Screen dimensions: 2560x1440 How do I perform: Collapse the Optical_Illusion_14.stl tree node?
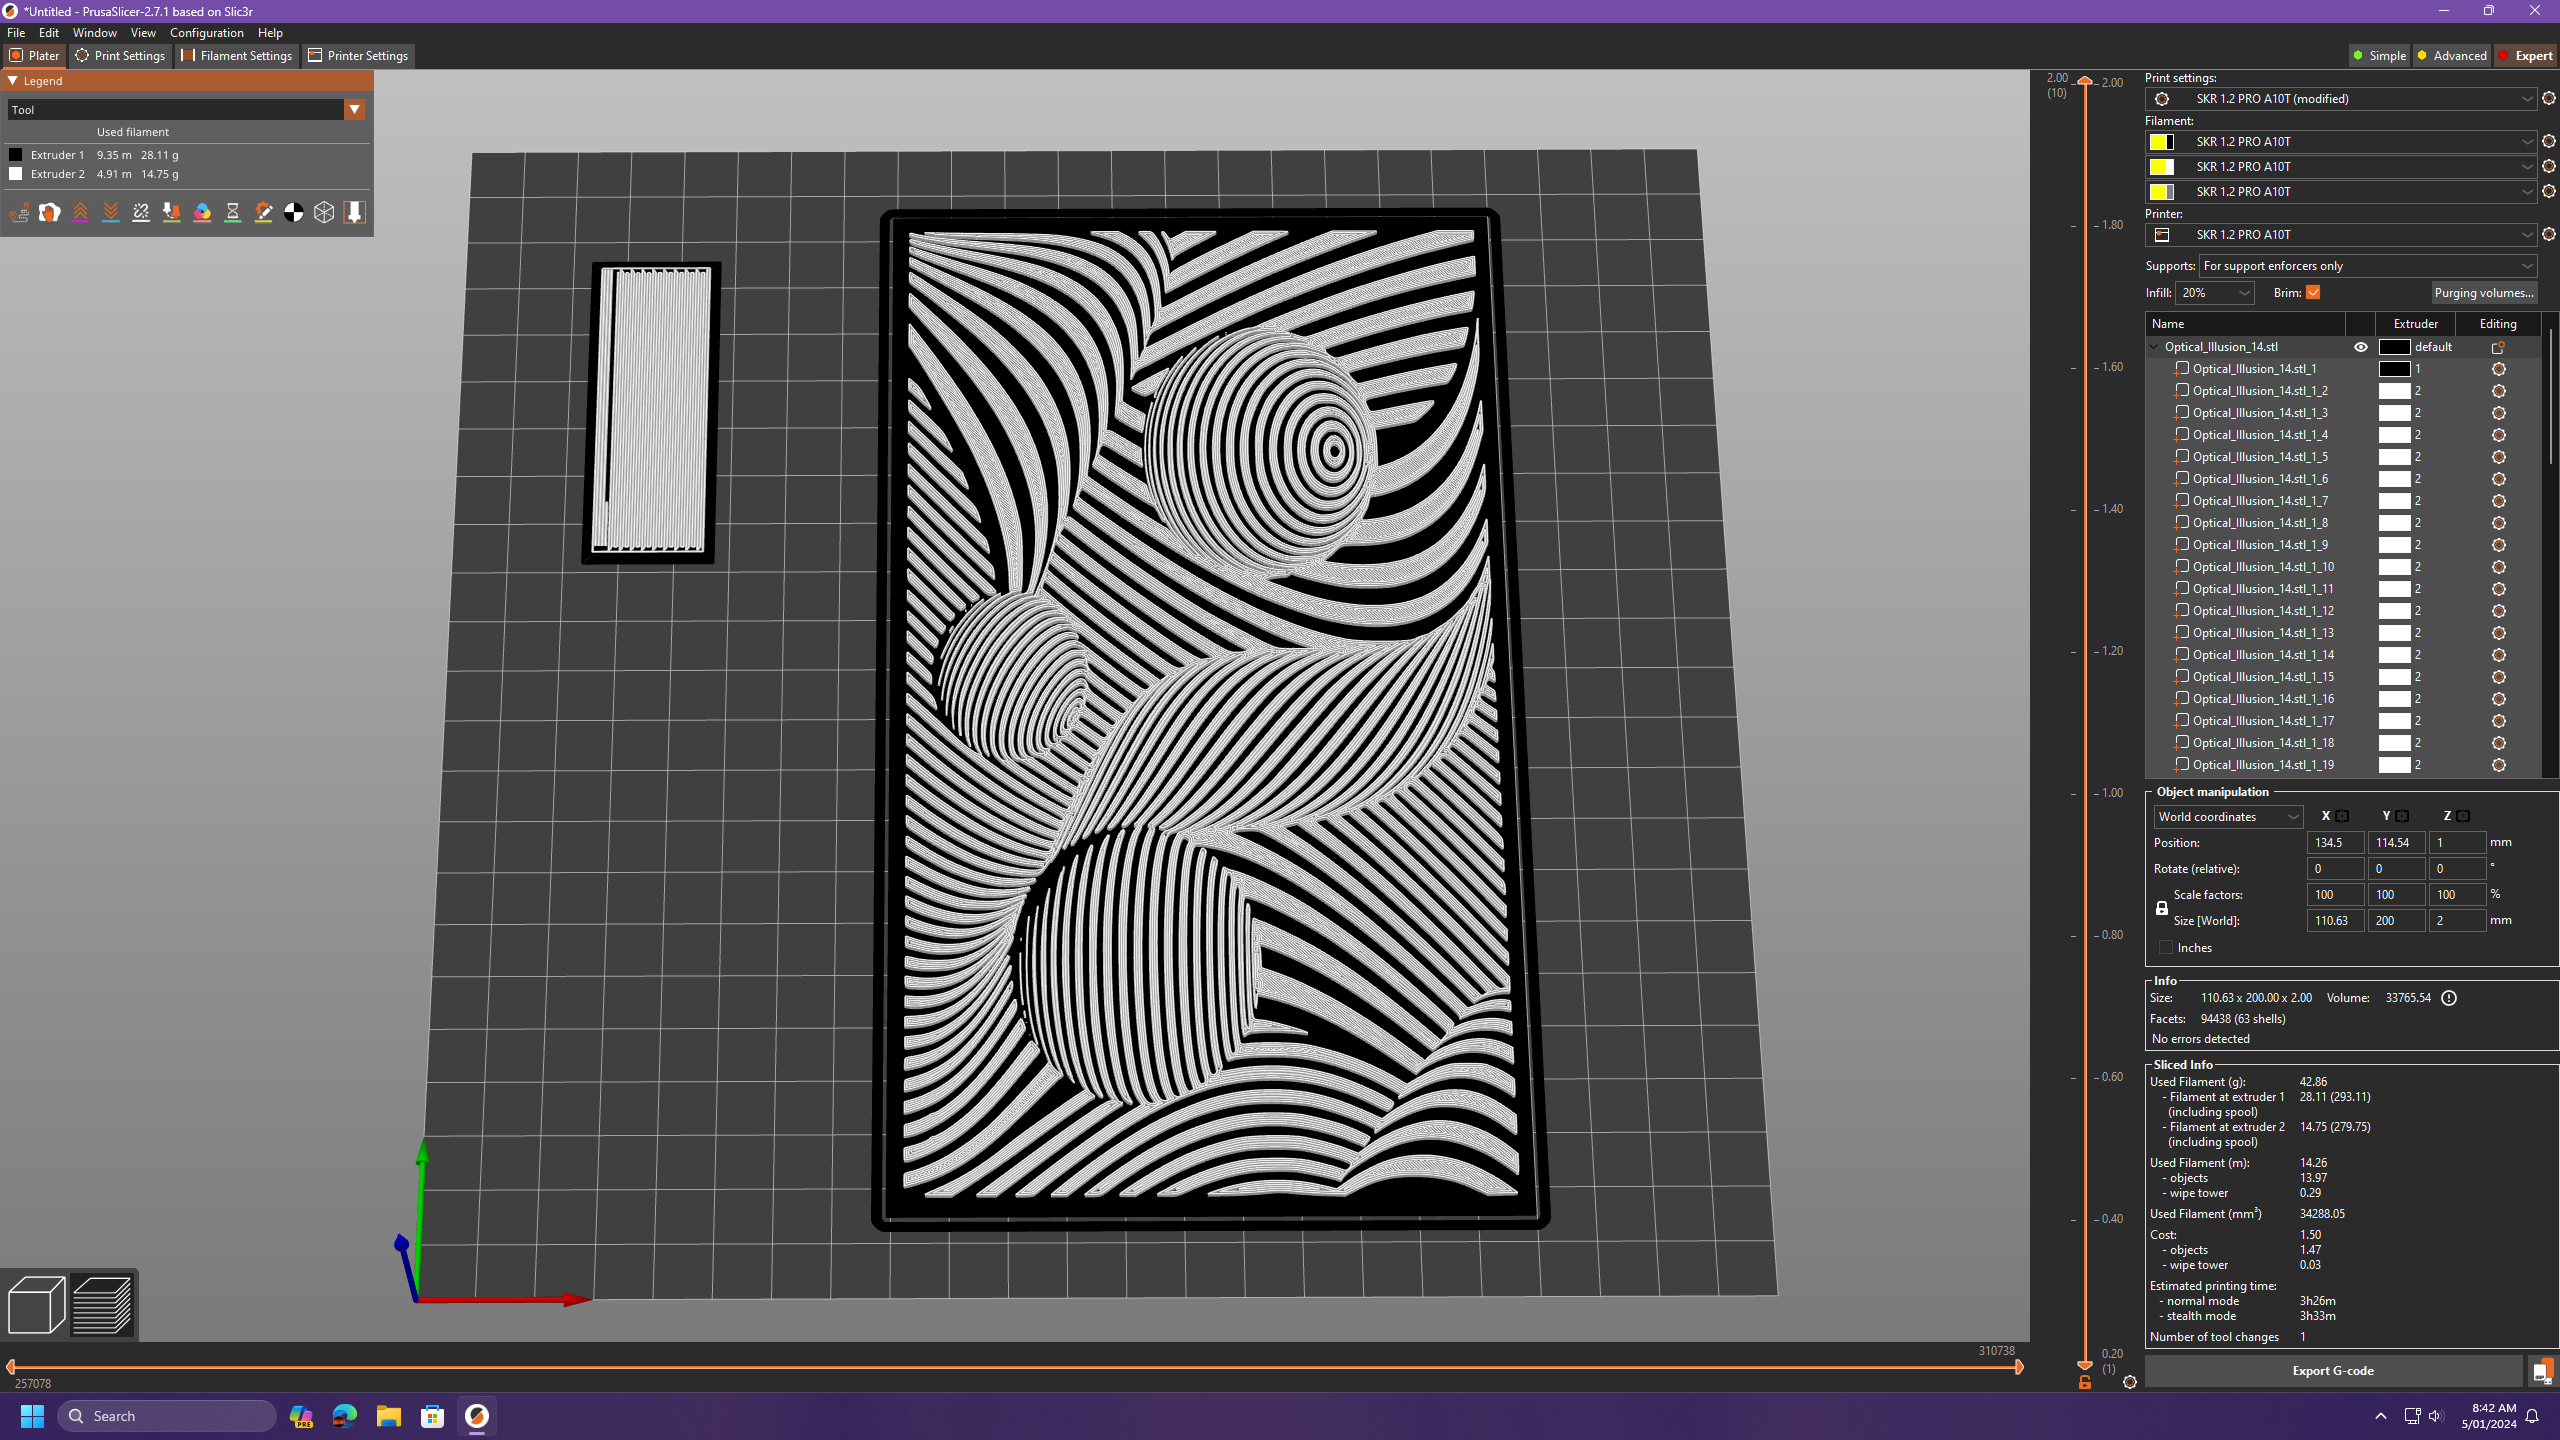(x=2154, y=347)
